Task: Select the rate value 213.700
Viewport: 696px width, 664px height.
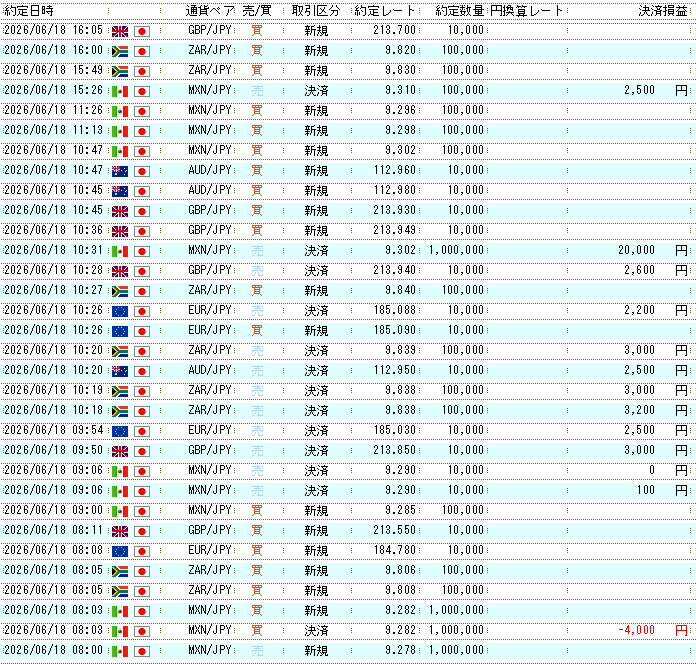Action: click(x=395, y=30)
